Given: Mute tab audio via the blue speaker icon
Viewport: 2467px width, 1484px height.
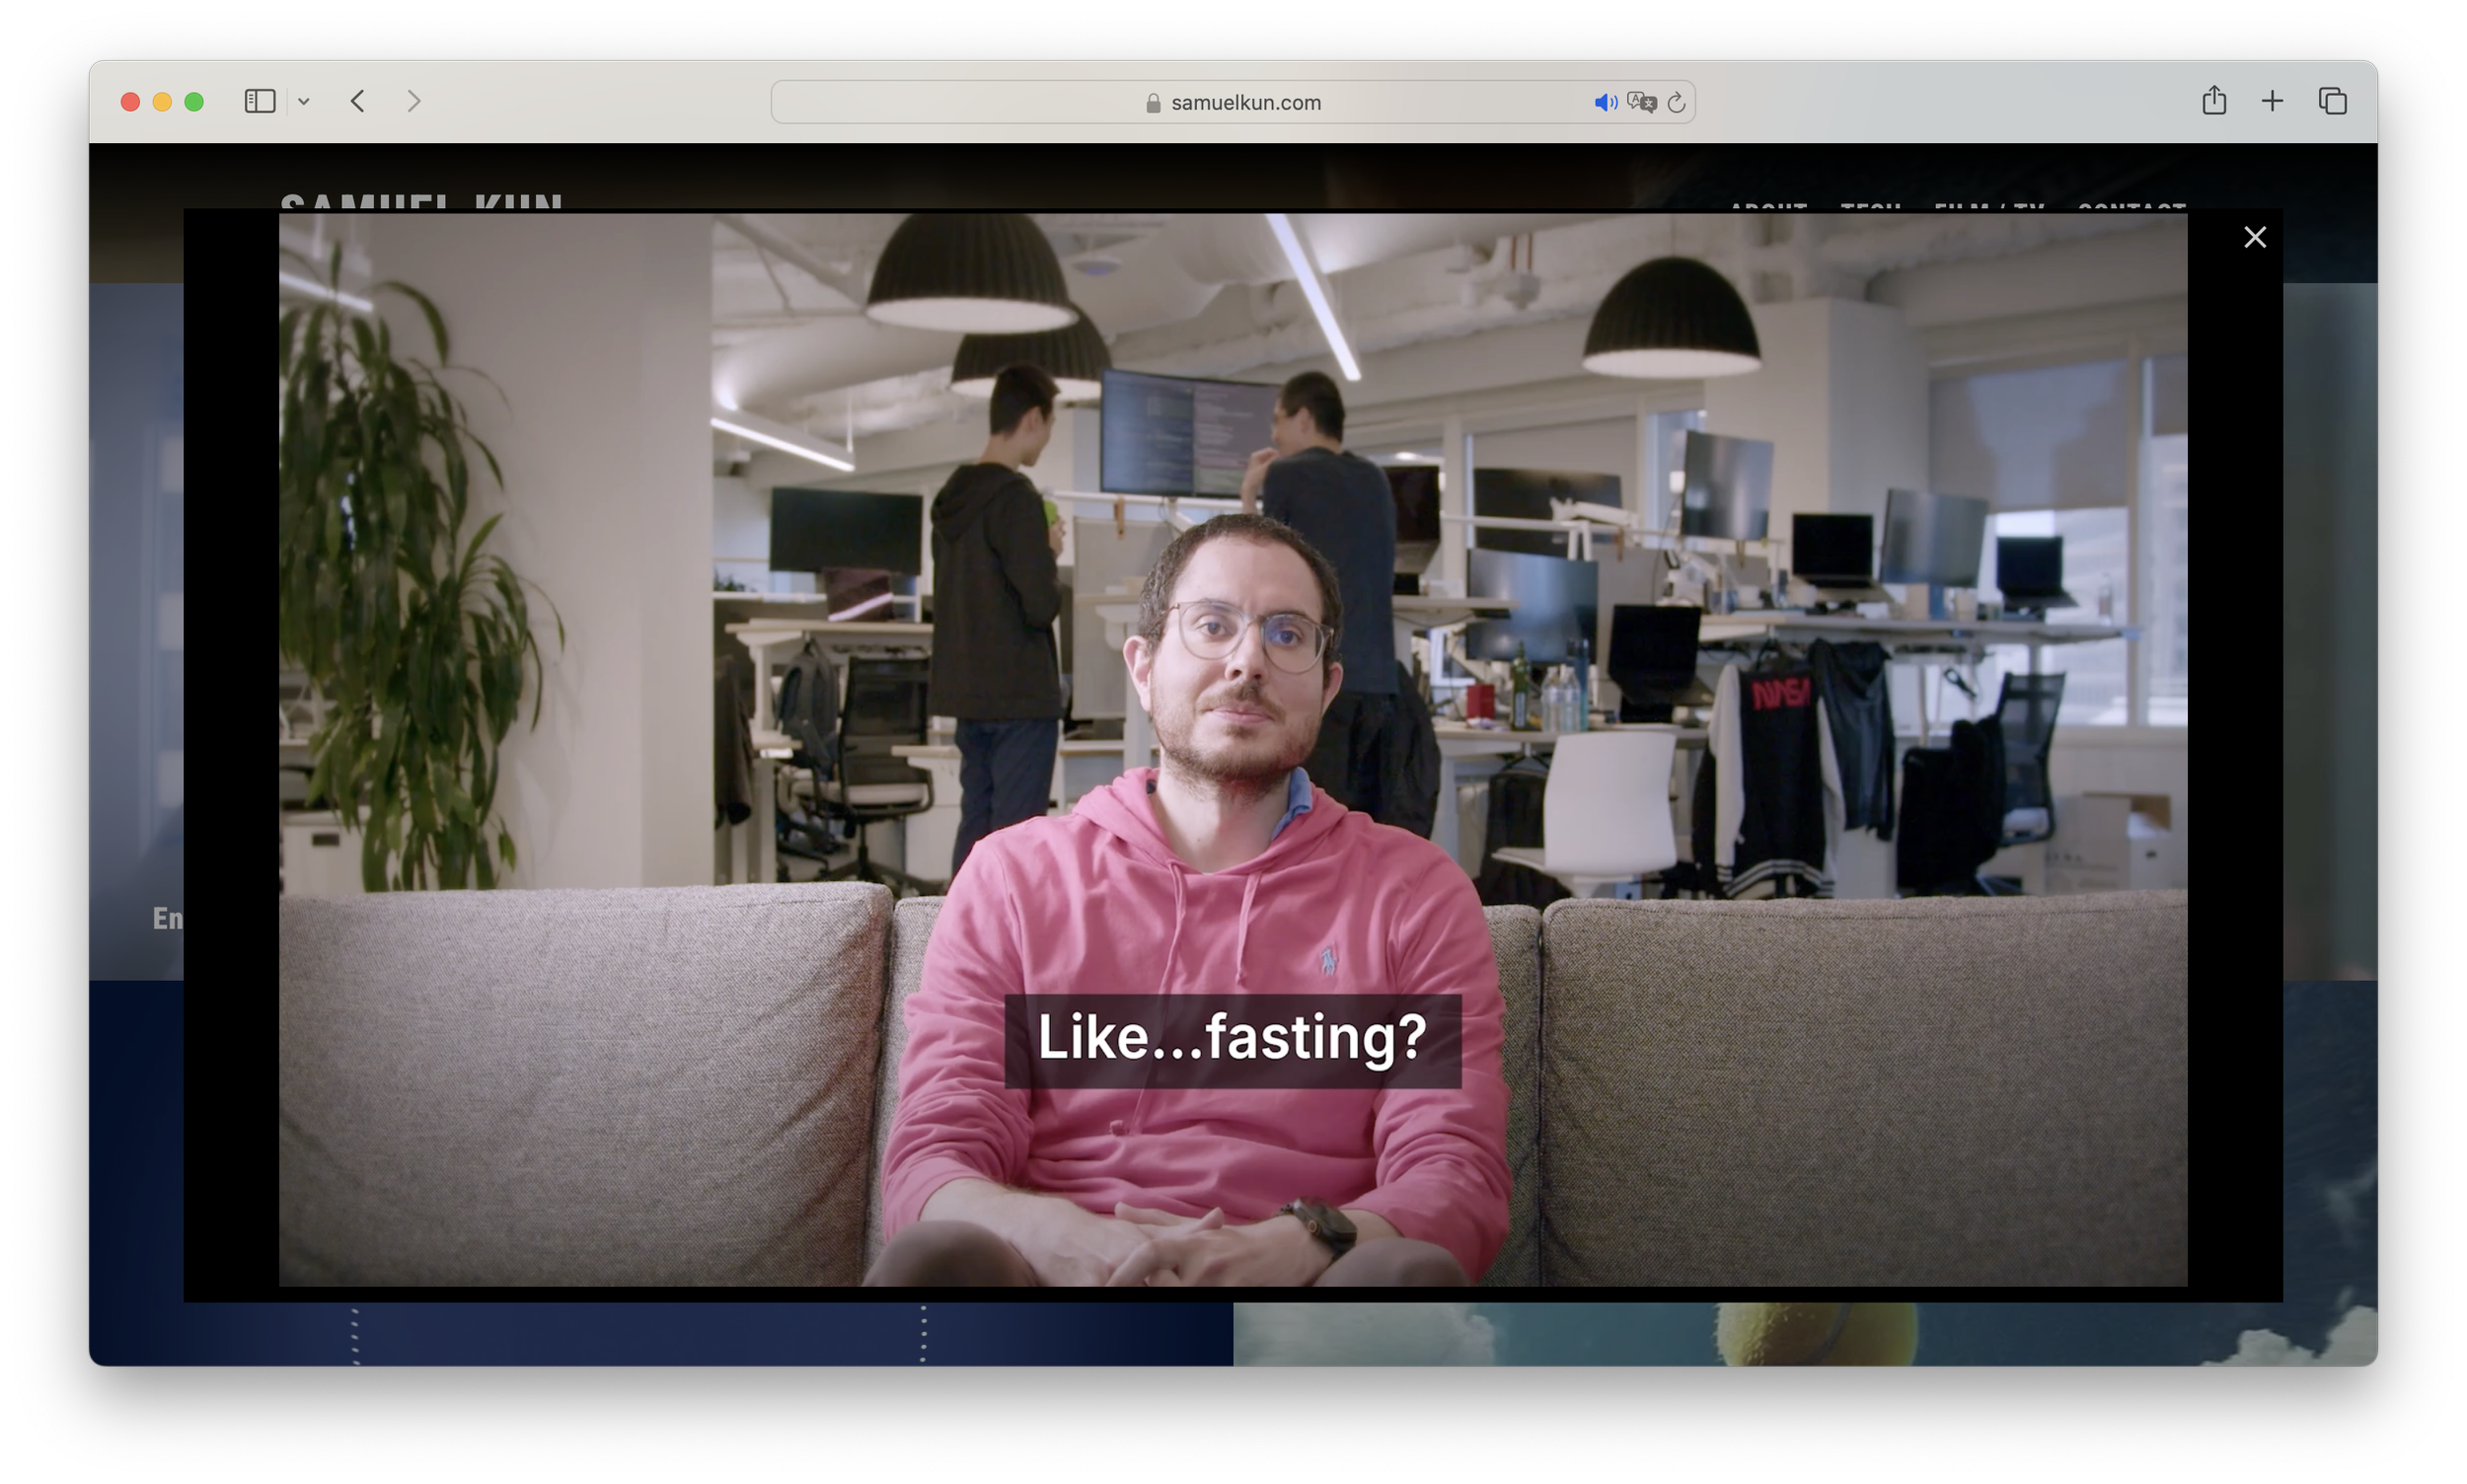Looking at the screenshot, I should (1606, 101).
